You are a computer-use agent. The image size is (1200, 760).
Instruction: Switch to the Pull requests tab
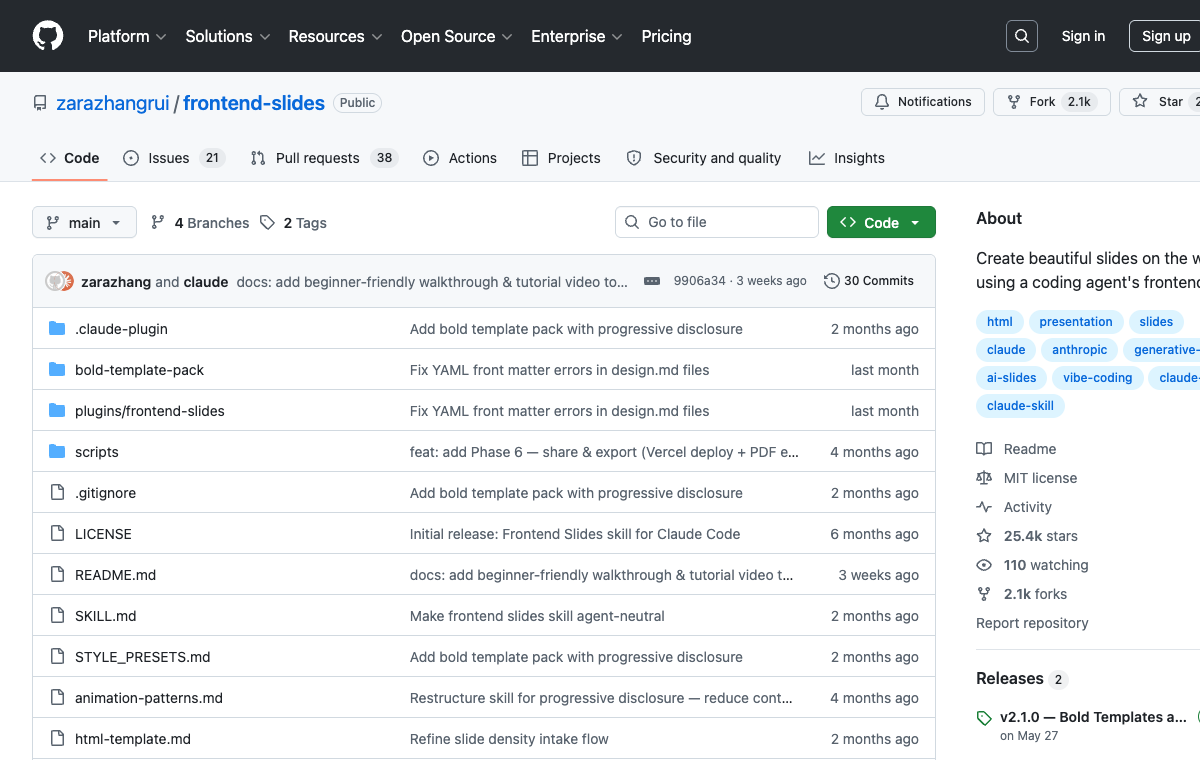324,158
